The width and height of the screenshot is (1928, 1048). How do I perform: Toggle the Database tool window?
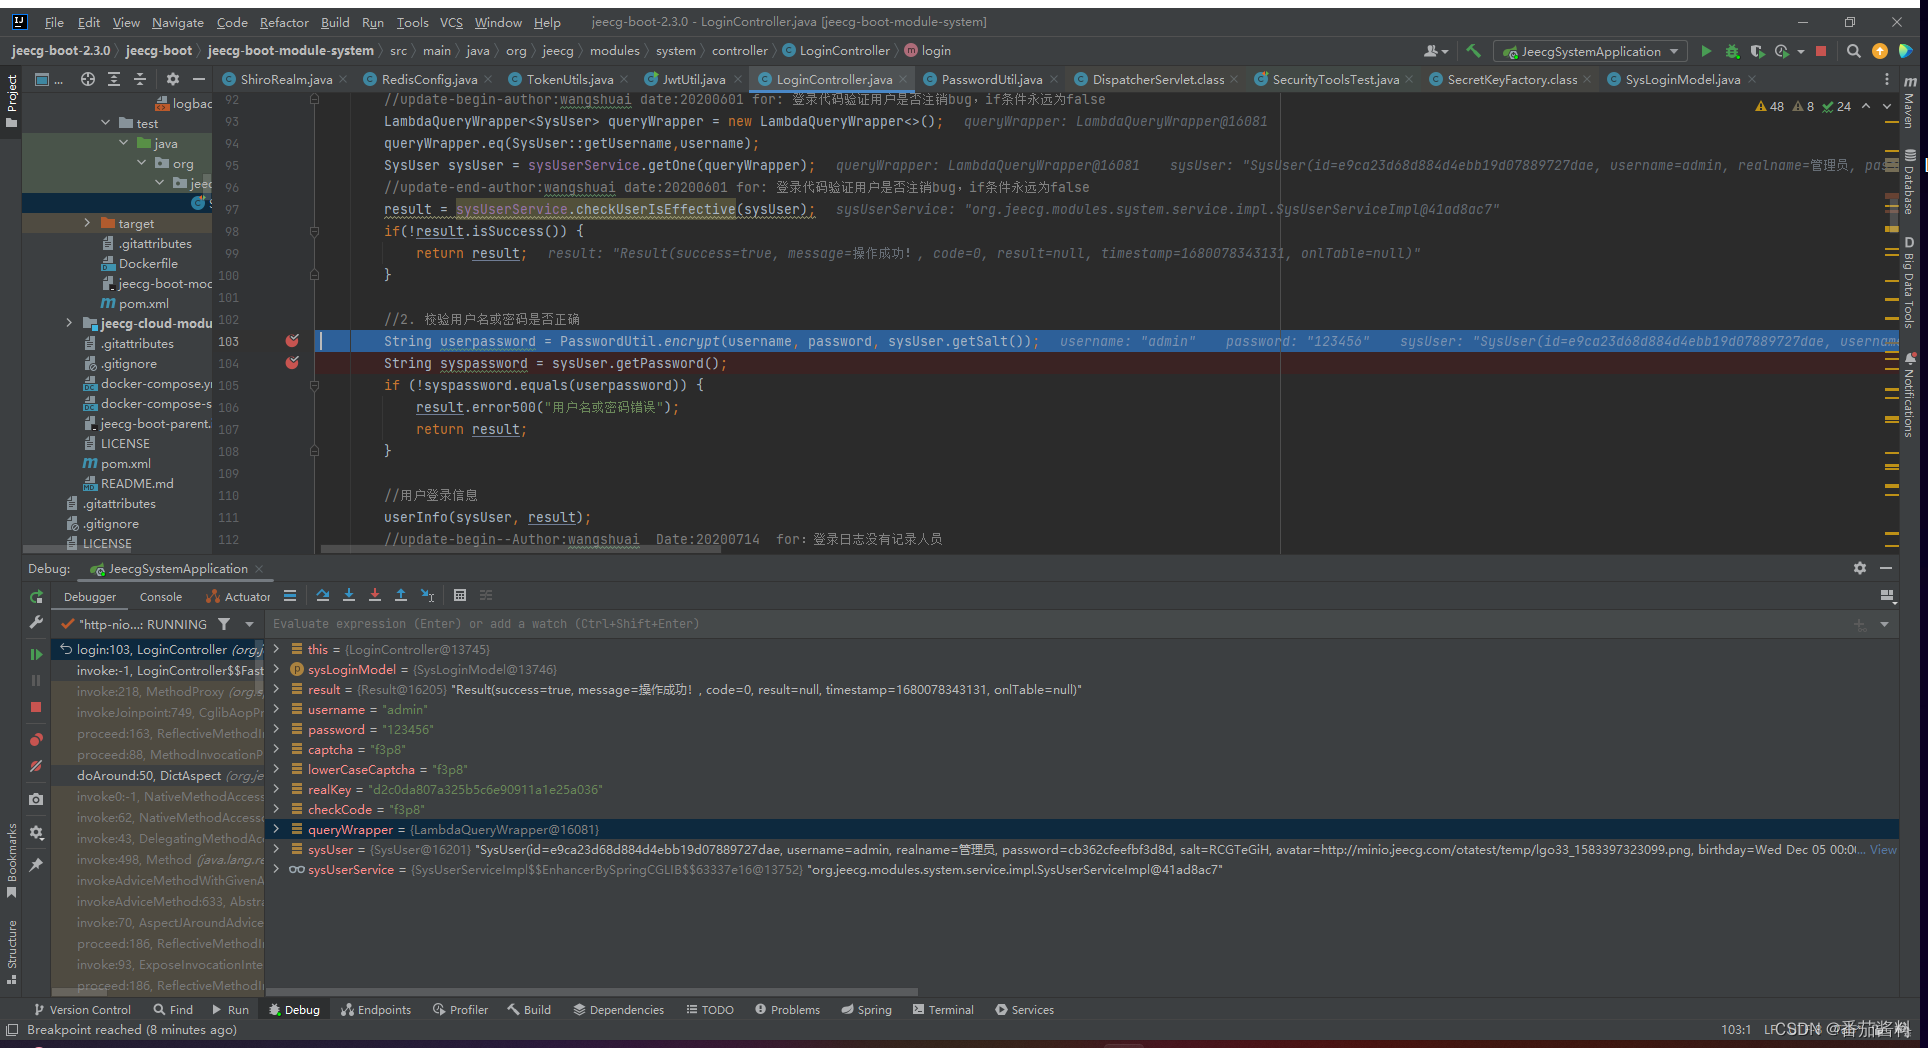(x=1909, y=182)
